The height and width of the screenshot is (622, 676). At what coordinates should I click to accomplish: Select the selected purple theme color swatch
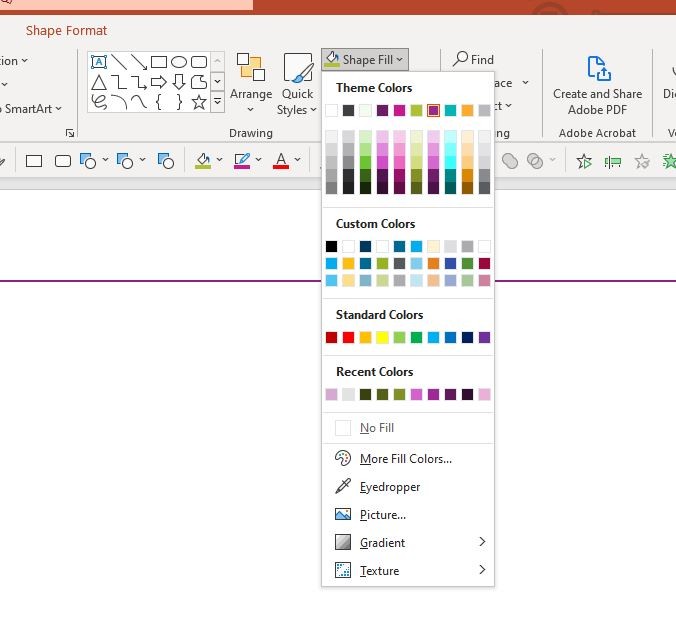click(x=433, y=110)
